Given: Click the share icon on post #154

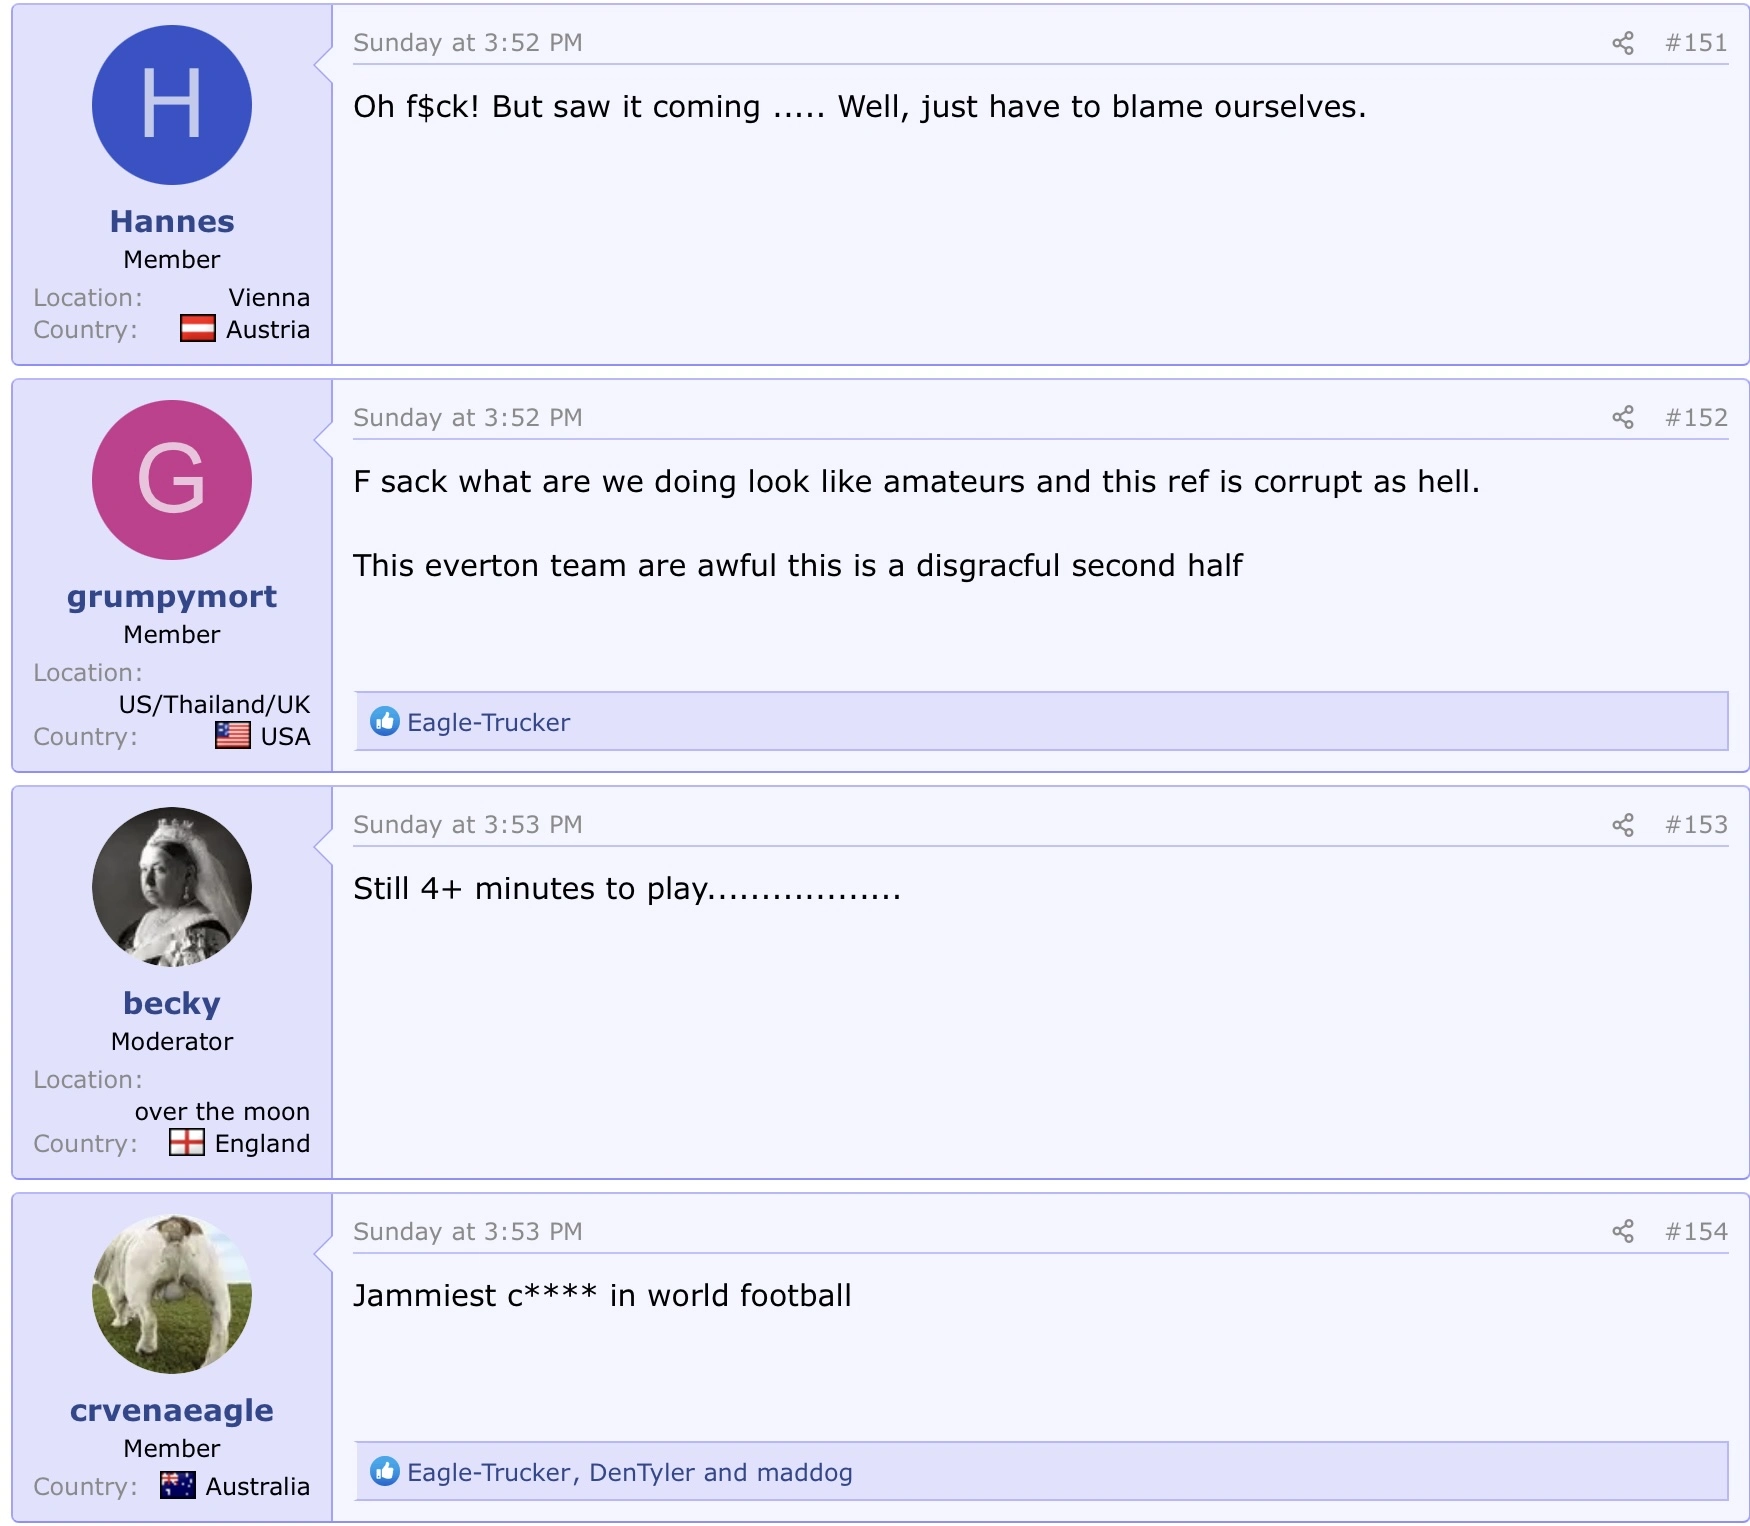Looking at the screenshot, I should point(1622,1232).
